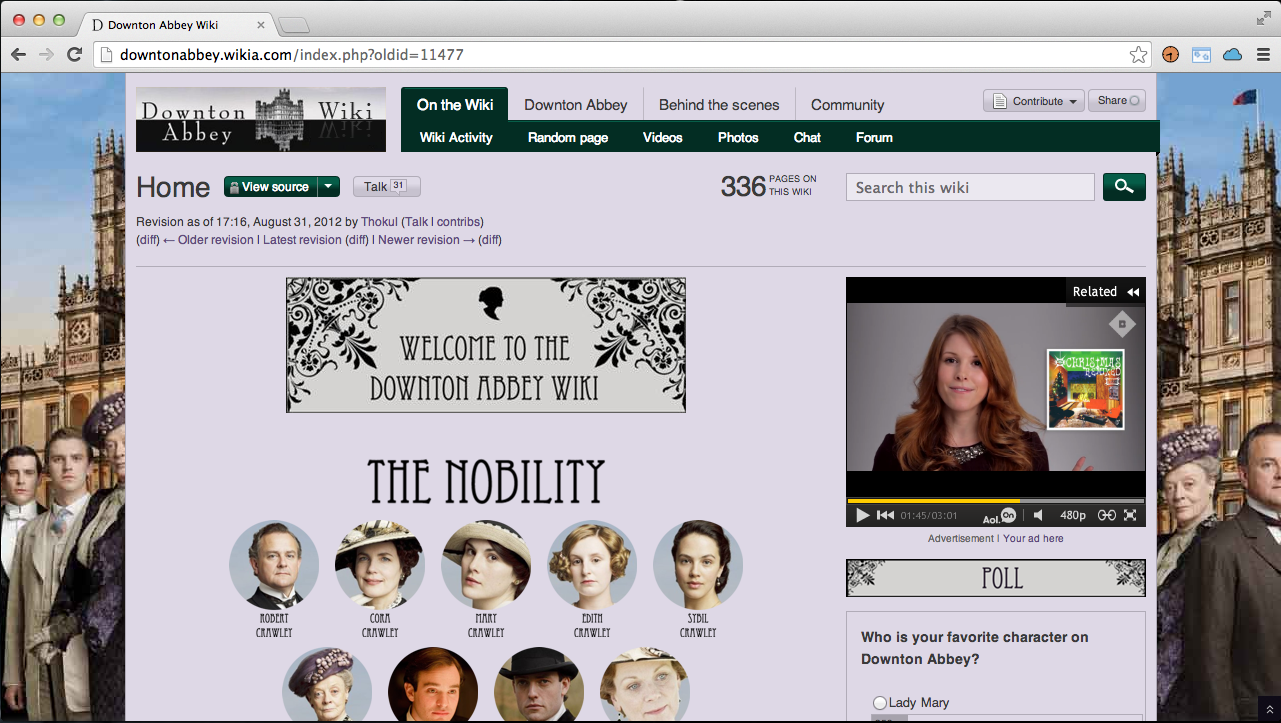1281x723 pixels.
Task: Click the browser forward arrow
Action: coord(46,55)
